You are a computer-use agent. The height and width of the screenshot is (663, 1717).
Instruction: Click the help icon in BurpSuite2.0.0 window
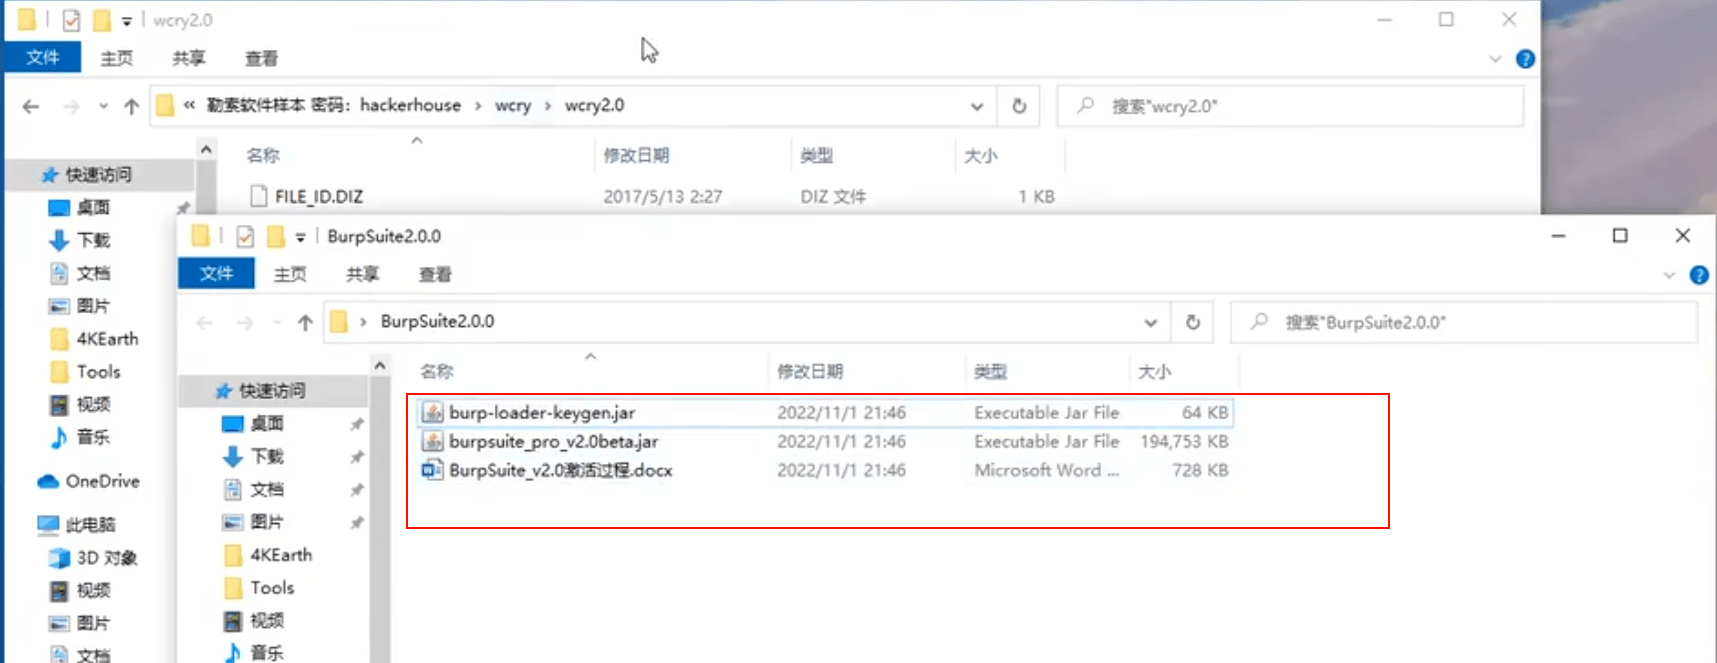[x=1699, y=275]
